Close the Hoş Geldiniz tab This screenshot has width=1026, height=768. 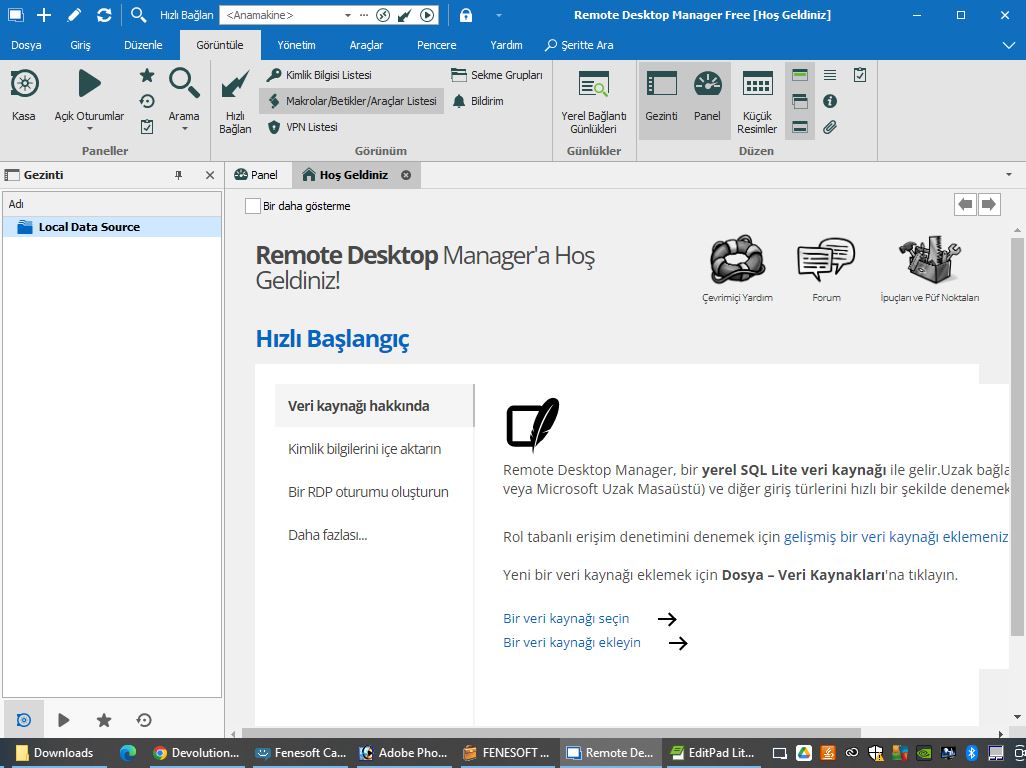(x=406, y=175)
